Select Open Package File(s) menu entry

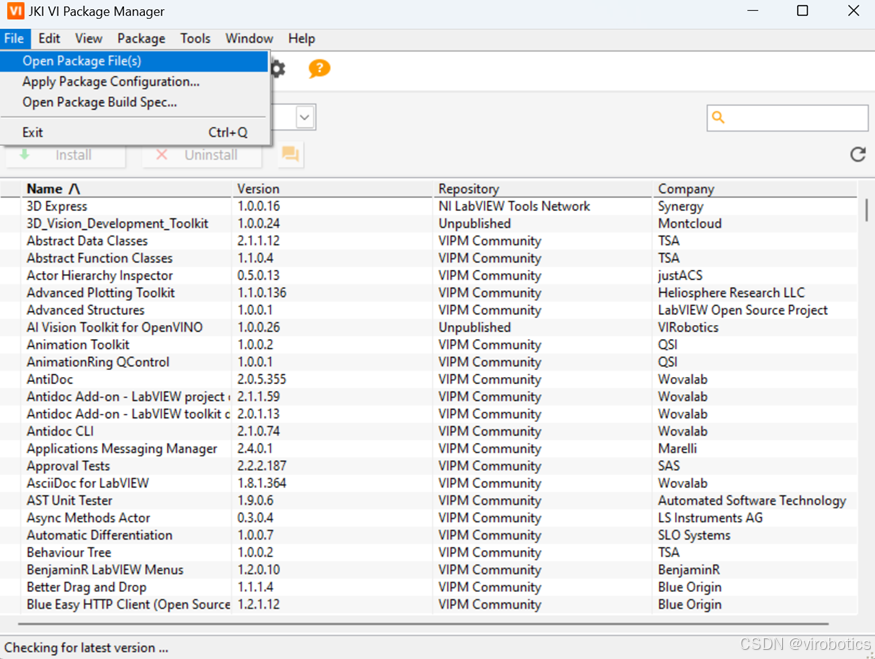tap(134, 61)
